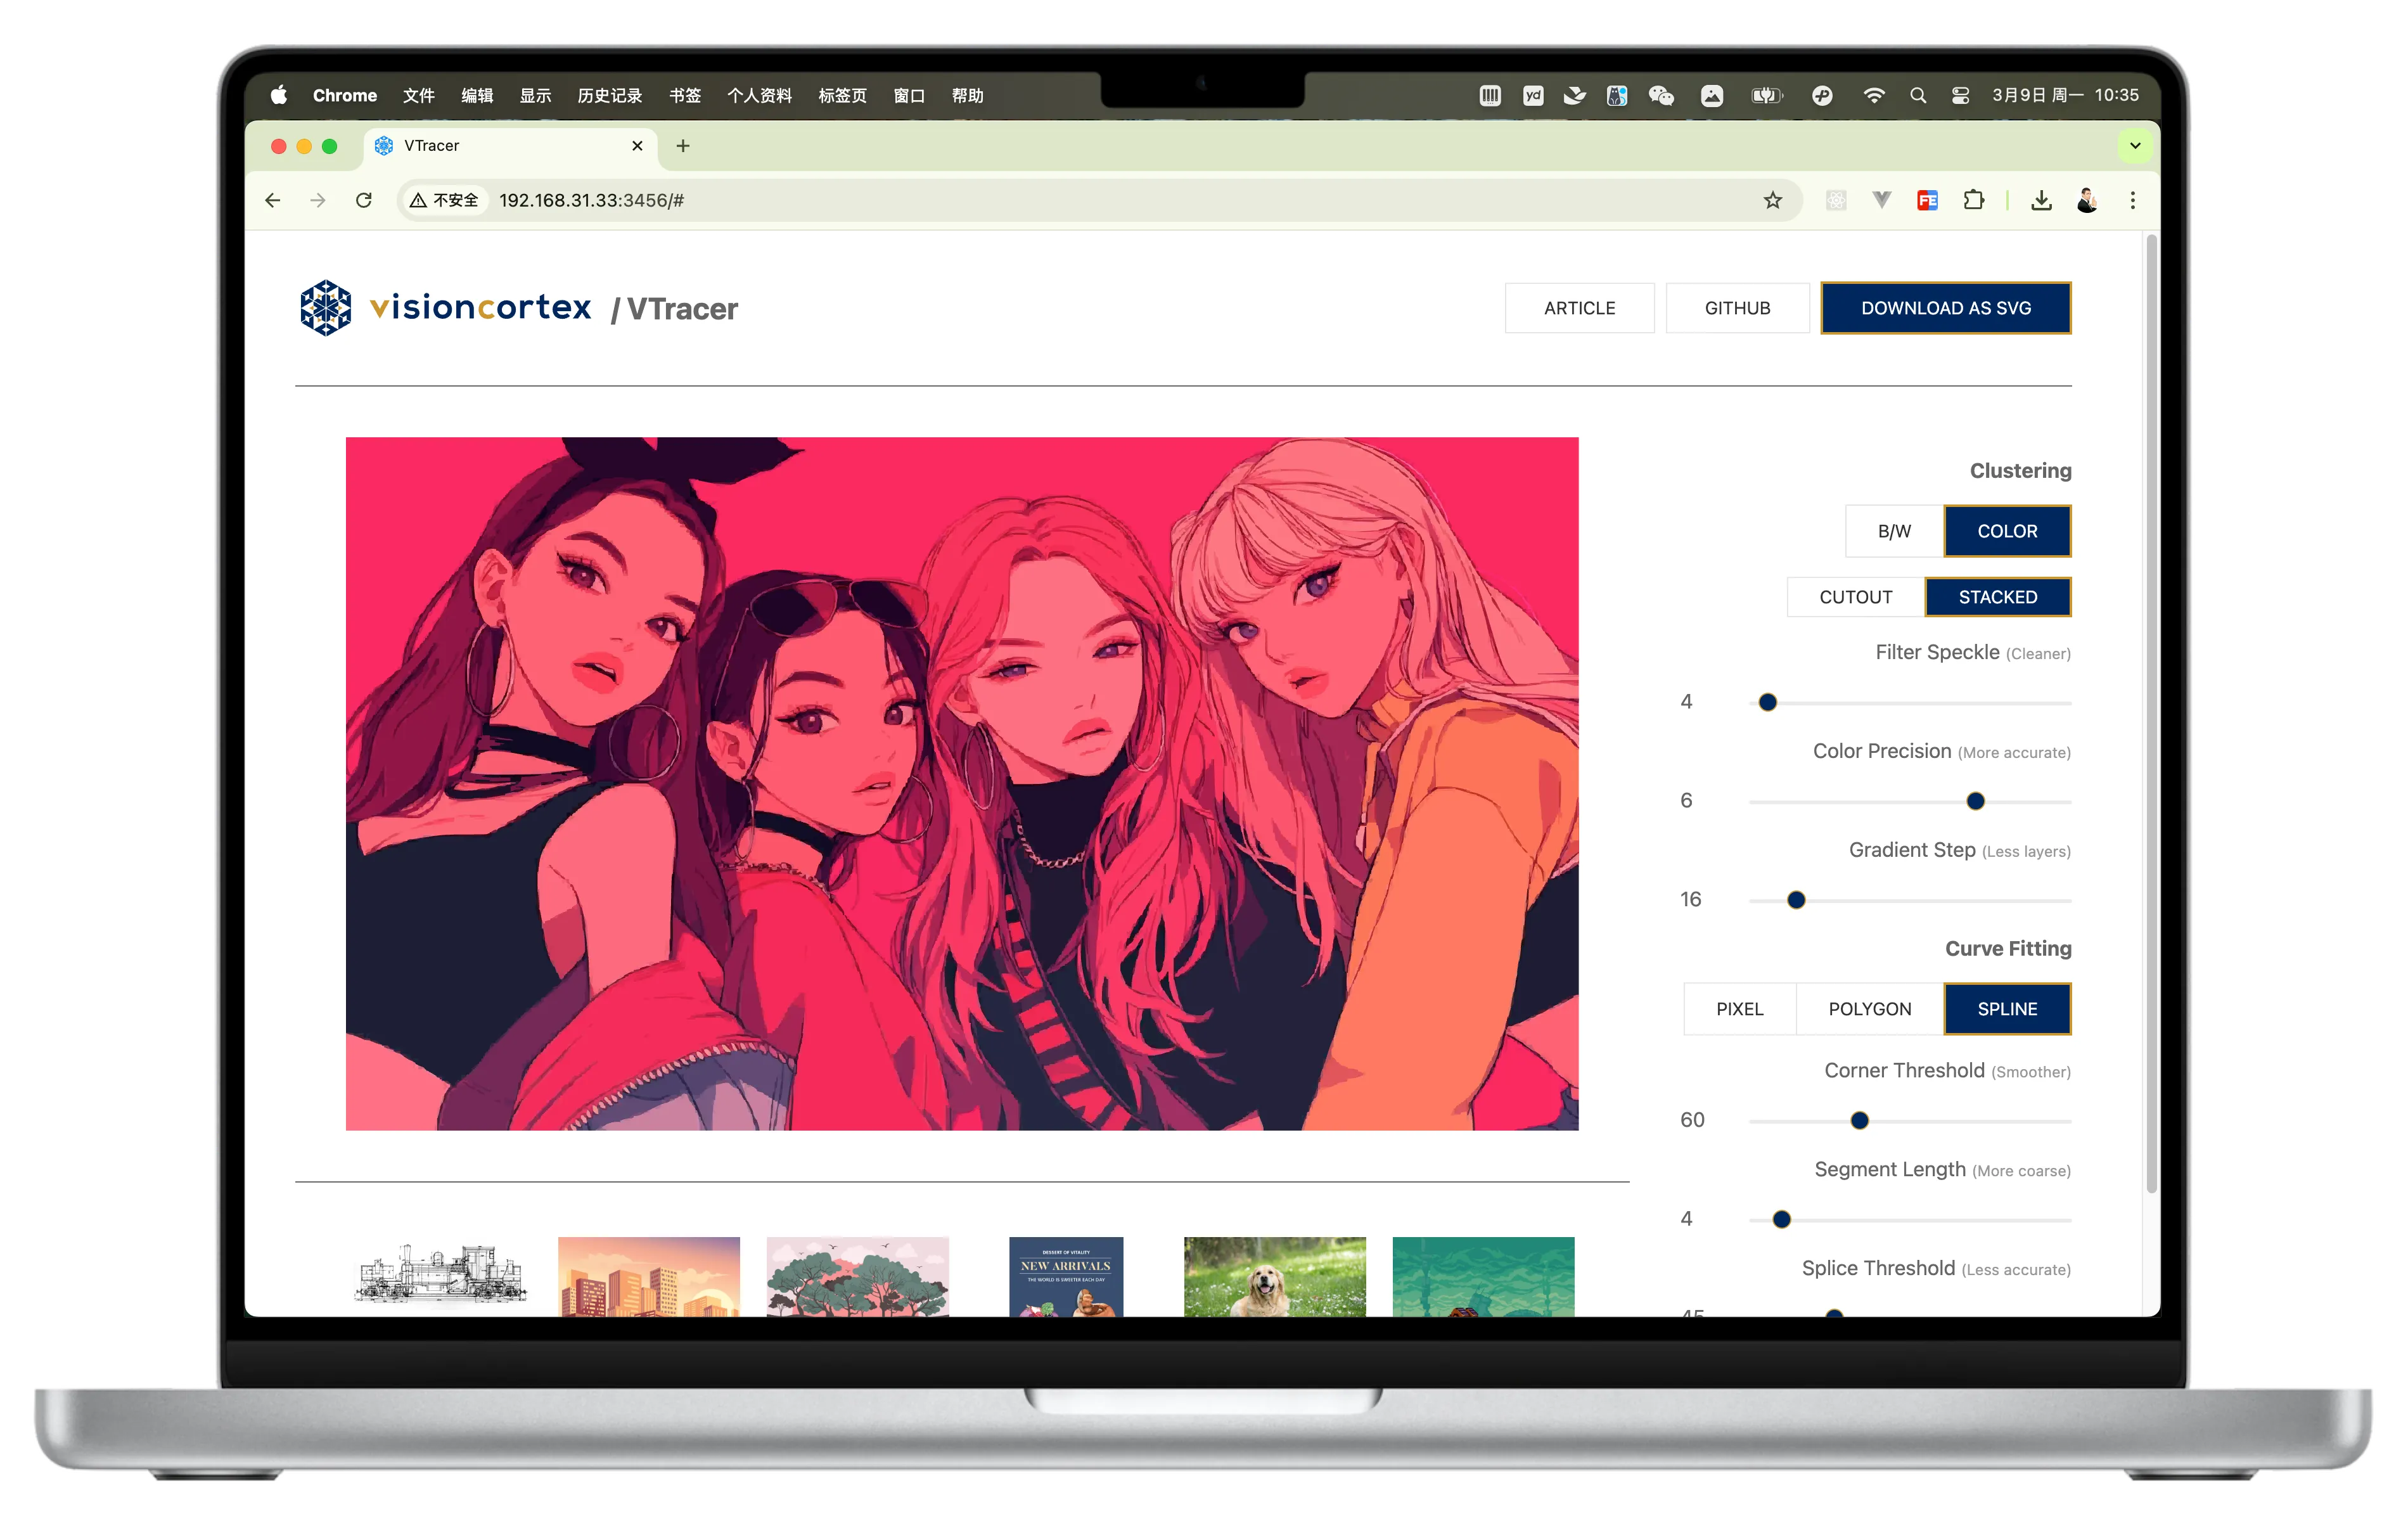Open the 历史记录 menu

(x=610, y=95)
